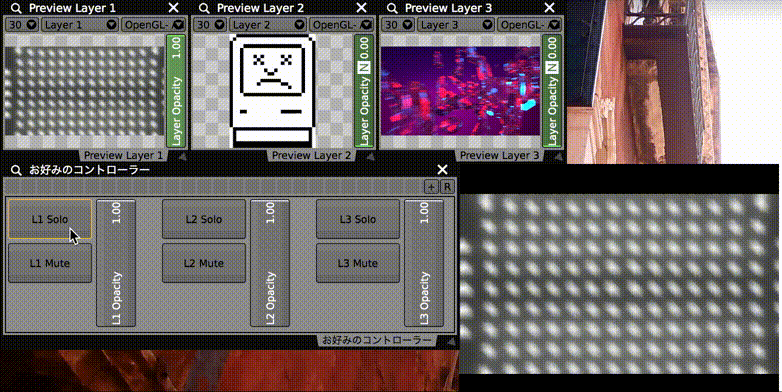The width and height of the screenshot is (782, 392).
Task: Click the Preview Layer 2 title text
Action: point(260,8)
